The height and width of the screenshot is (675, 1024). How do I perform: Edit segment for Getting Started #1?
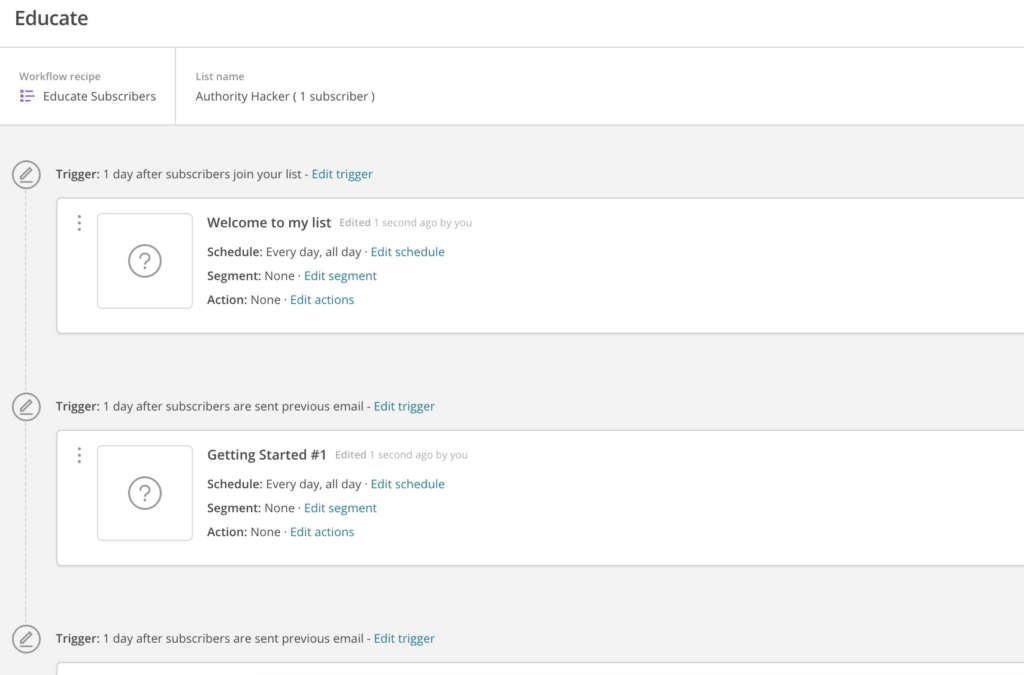(x=340, y=508)
